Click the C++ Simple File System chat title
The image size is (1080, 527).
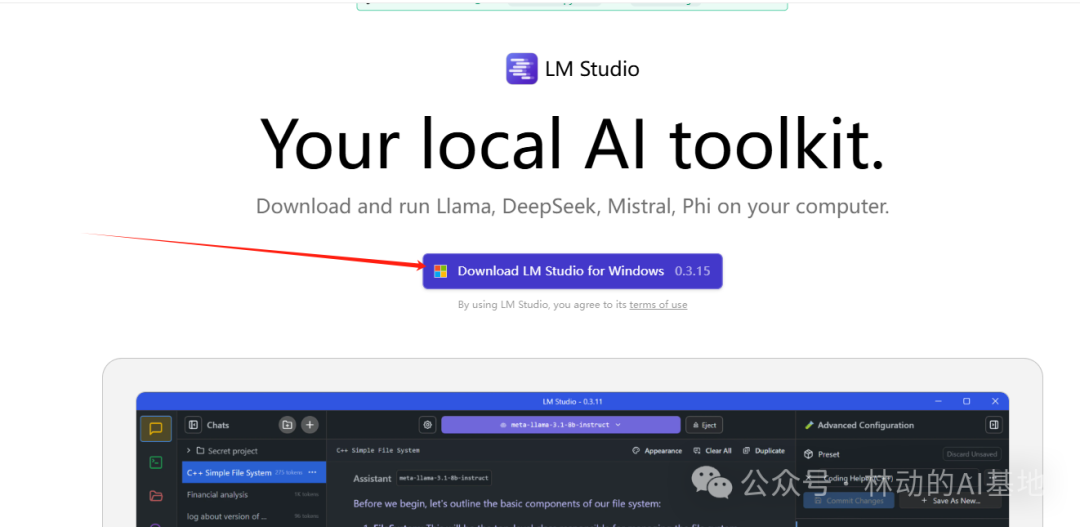pyautogui.click(x=378, y=451)
